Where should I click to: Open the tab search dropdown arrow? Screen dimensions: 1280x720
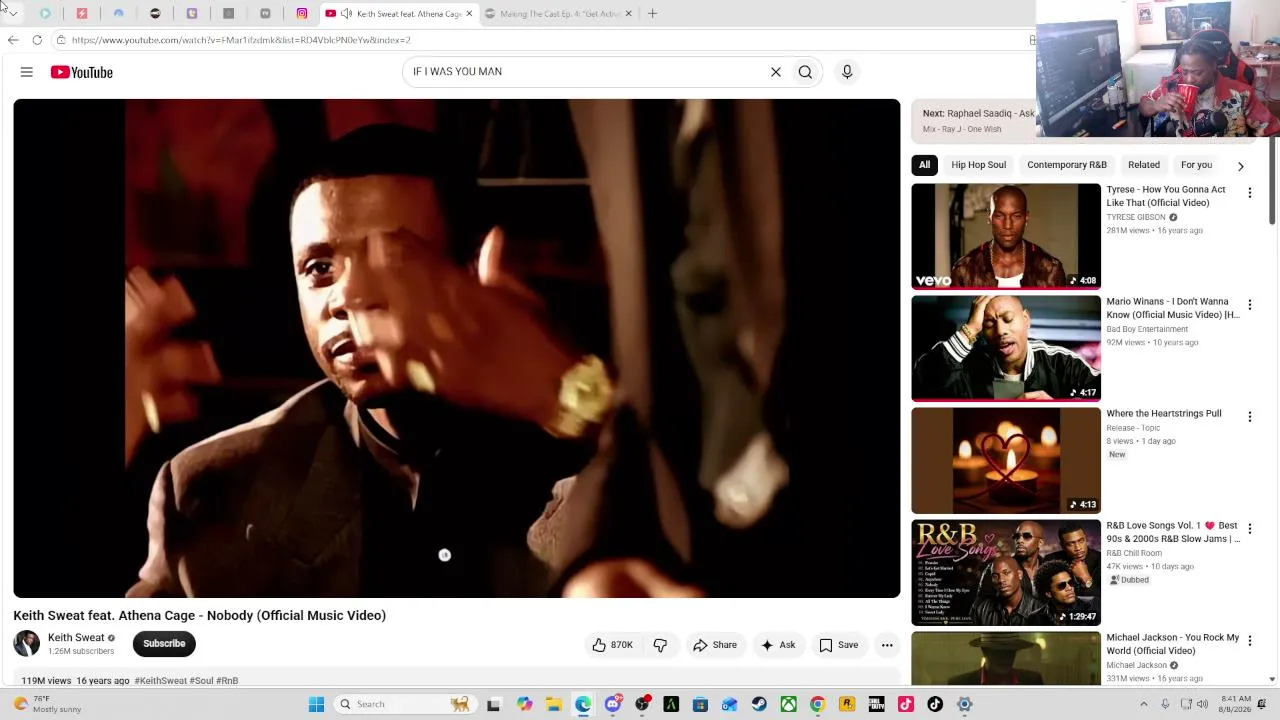[x=13, y=13]
